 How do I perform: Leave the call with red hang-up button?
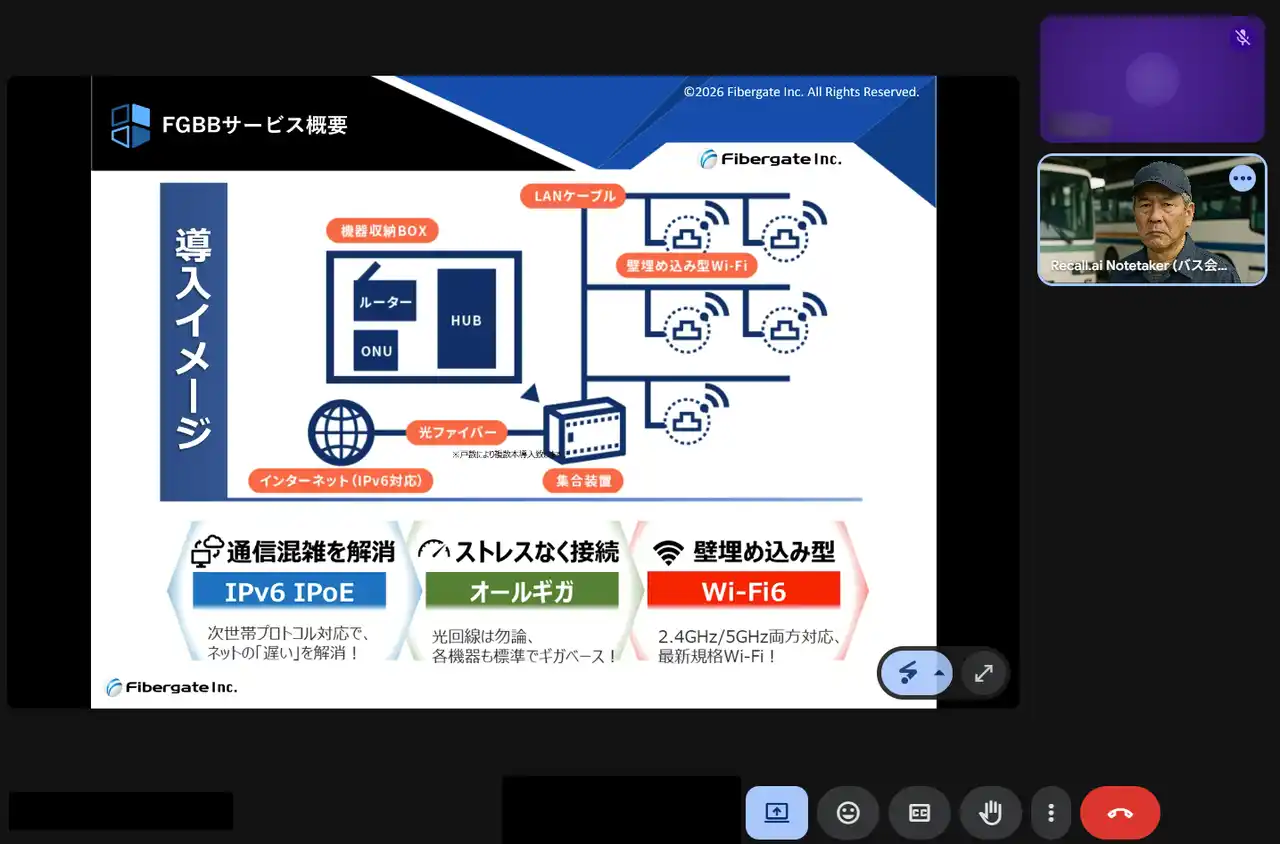tap(1120, 813)
